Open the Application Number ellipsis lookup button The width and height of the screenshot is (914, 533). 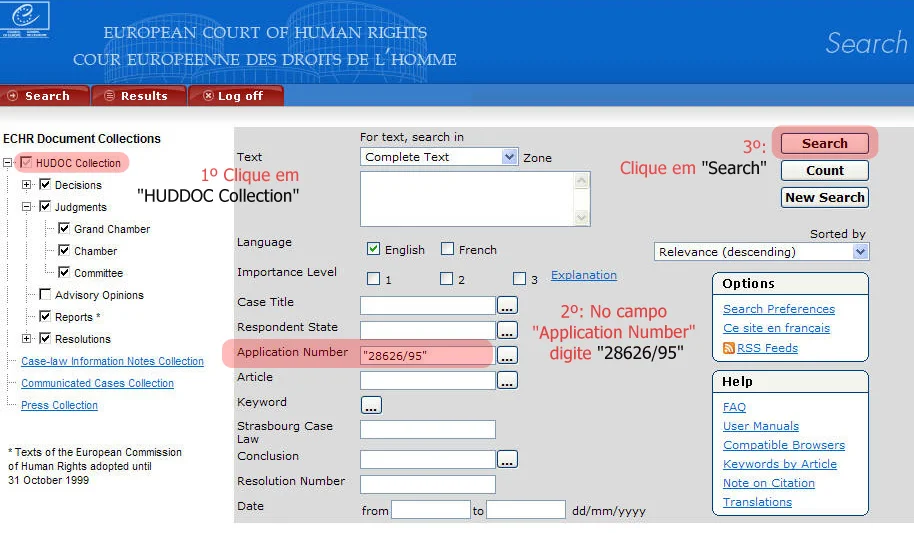507,355
